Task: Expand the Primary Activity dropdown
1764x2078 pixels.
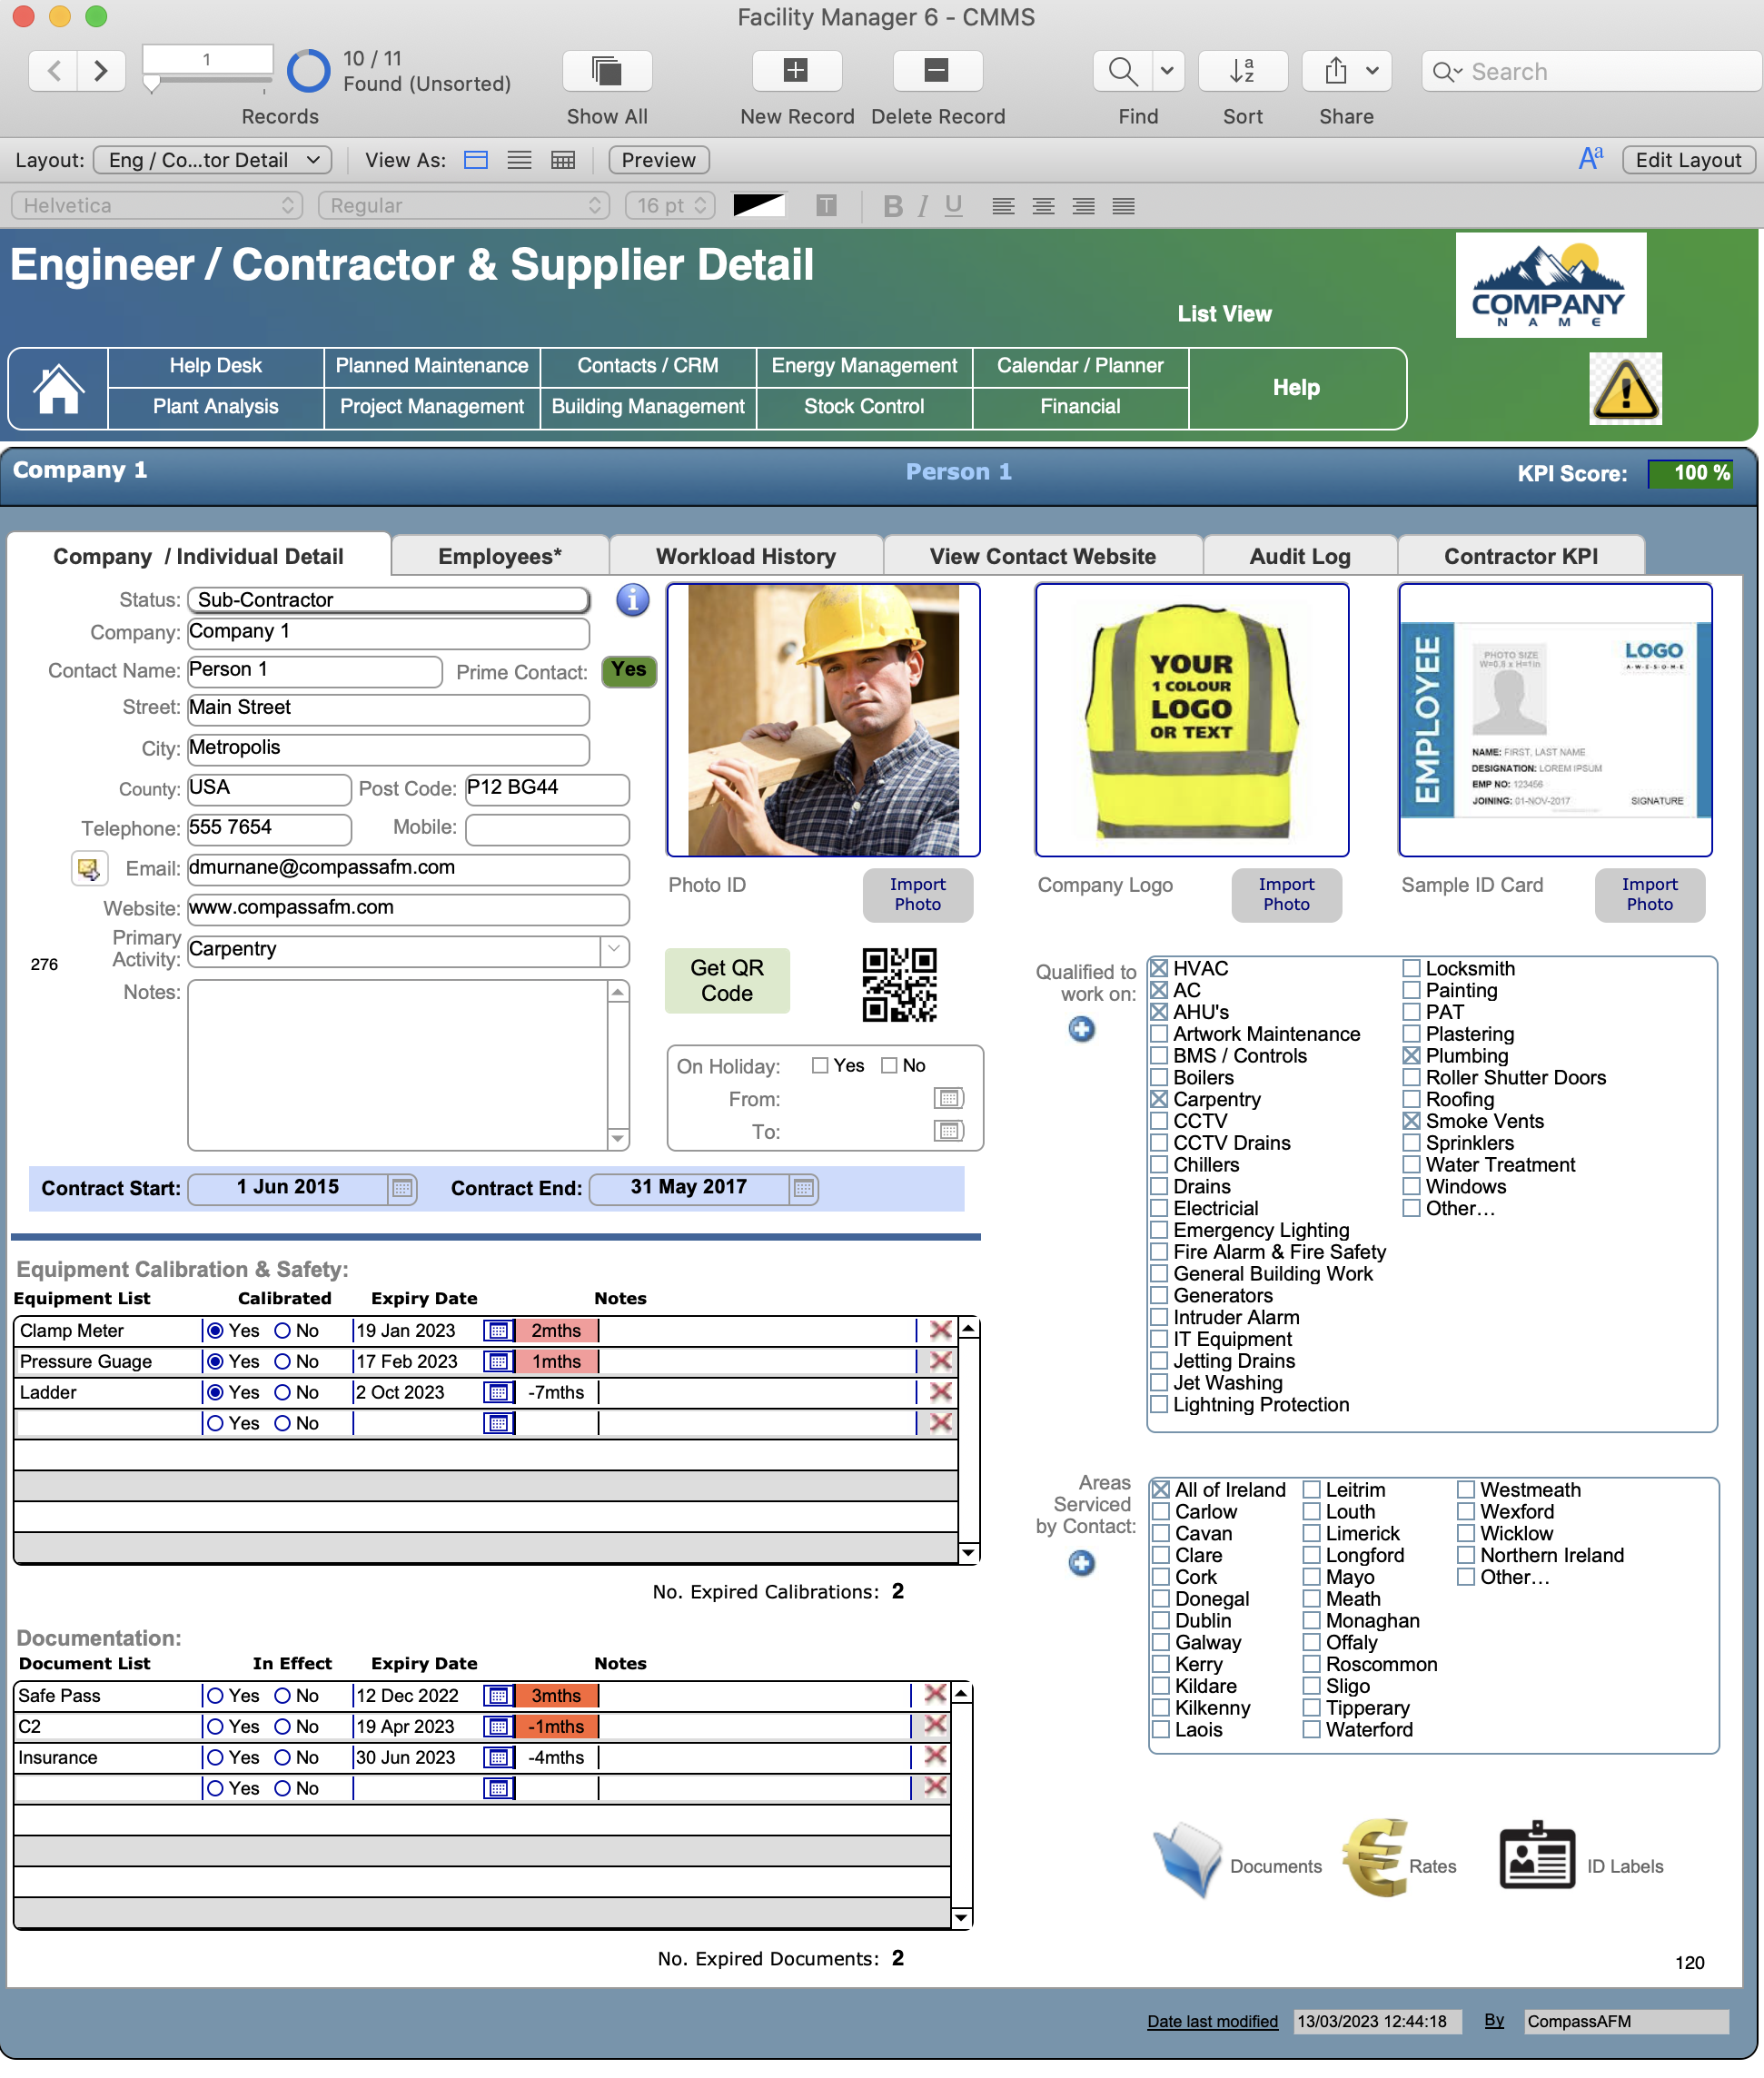Action: click(x=614, y=950)
